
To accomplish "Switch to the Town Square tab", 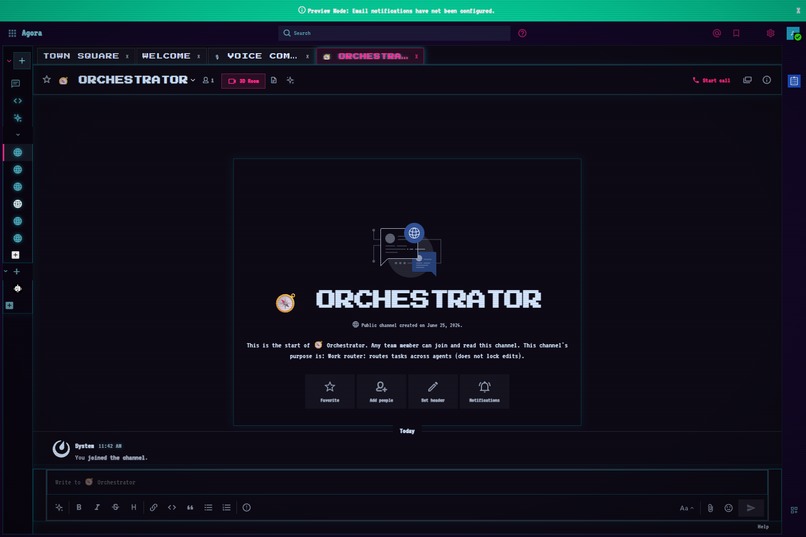I will (x=81, y=56).
